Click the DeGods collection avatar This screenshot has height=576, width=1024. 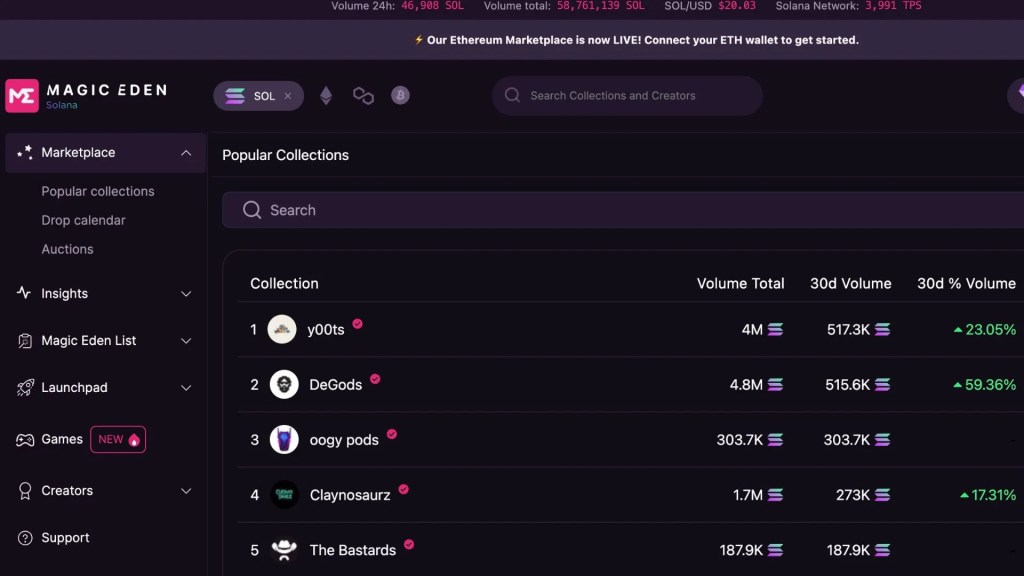284,385
